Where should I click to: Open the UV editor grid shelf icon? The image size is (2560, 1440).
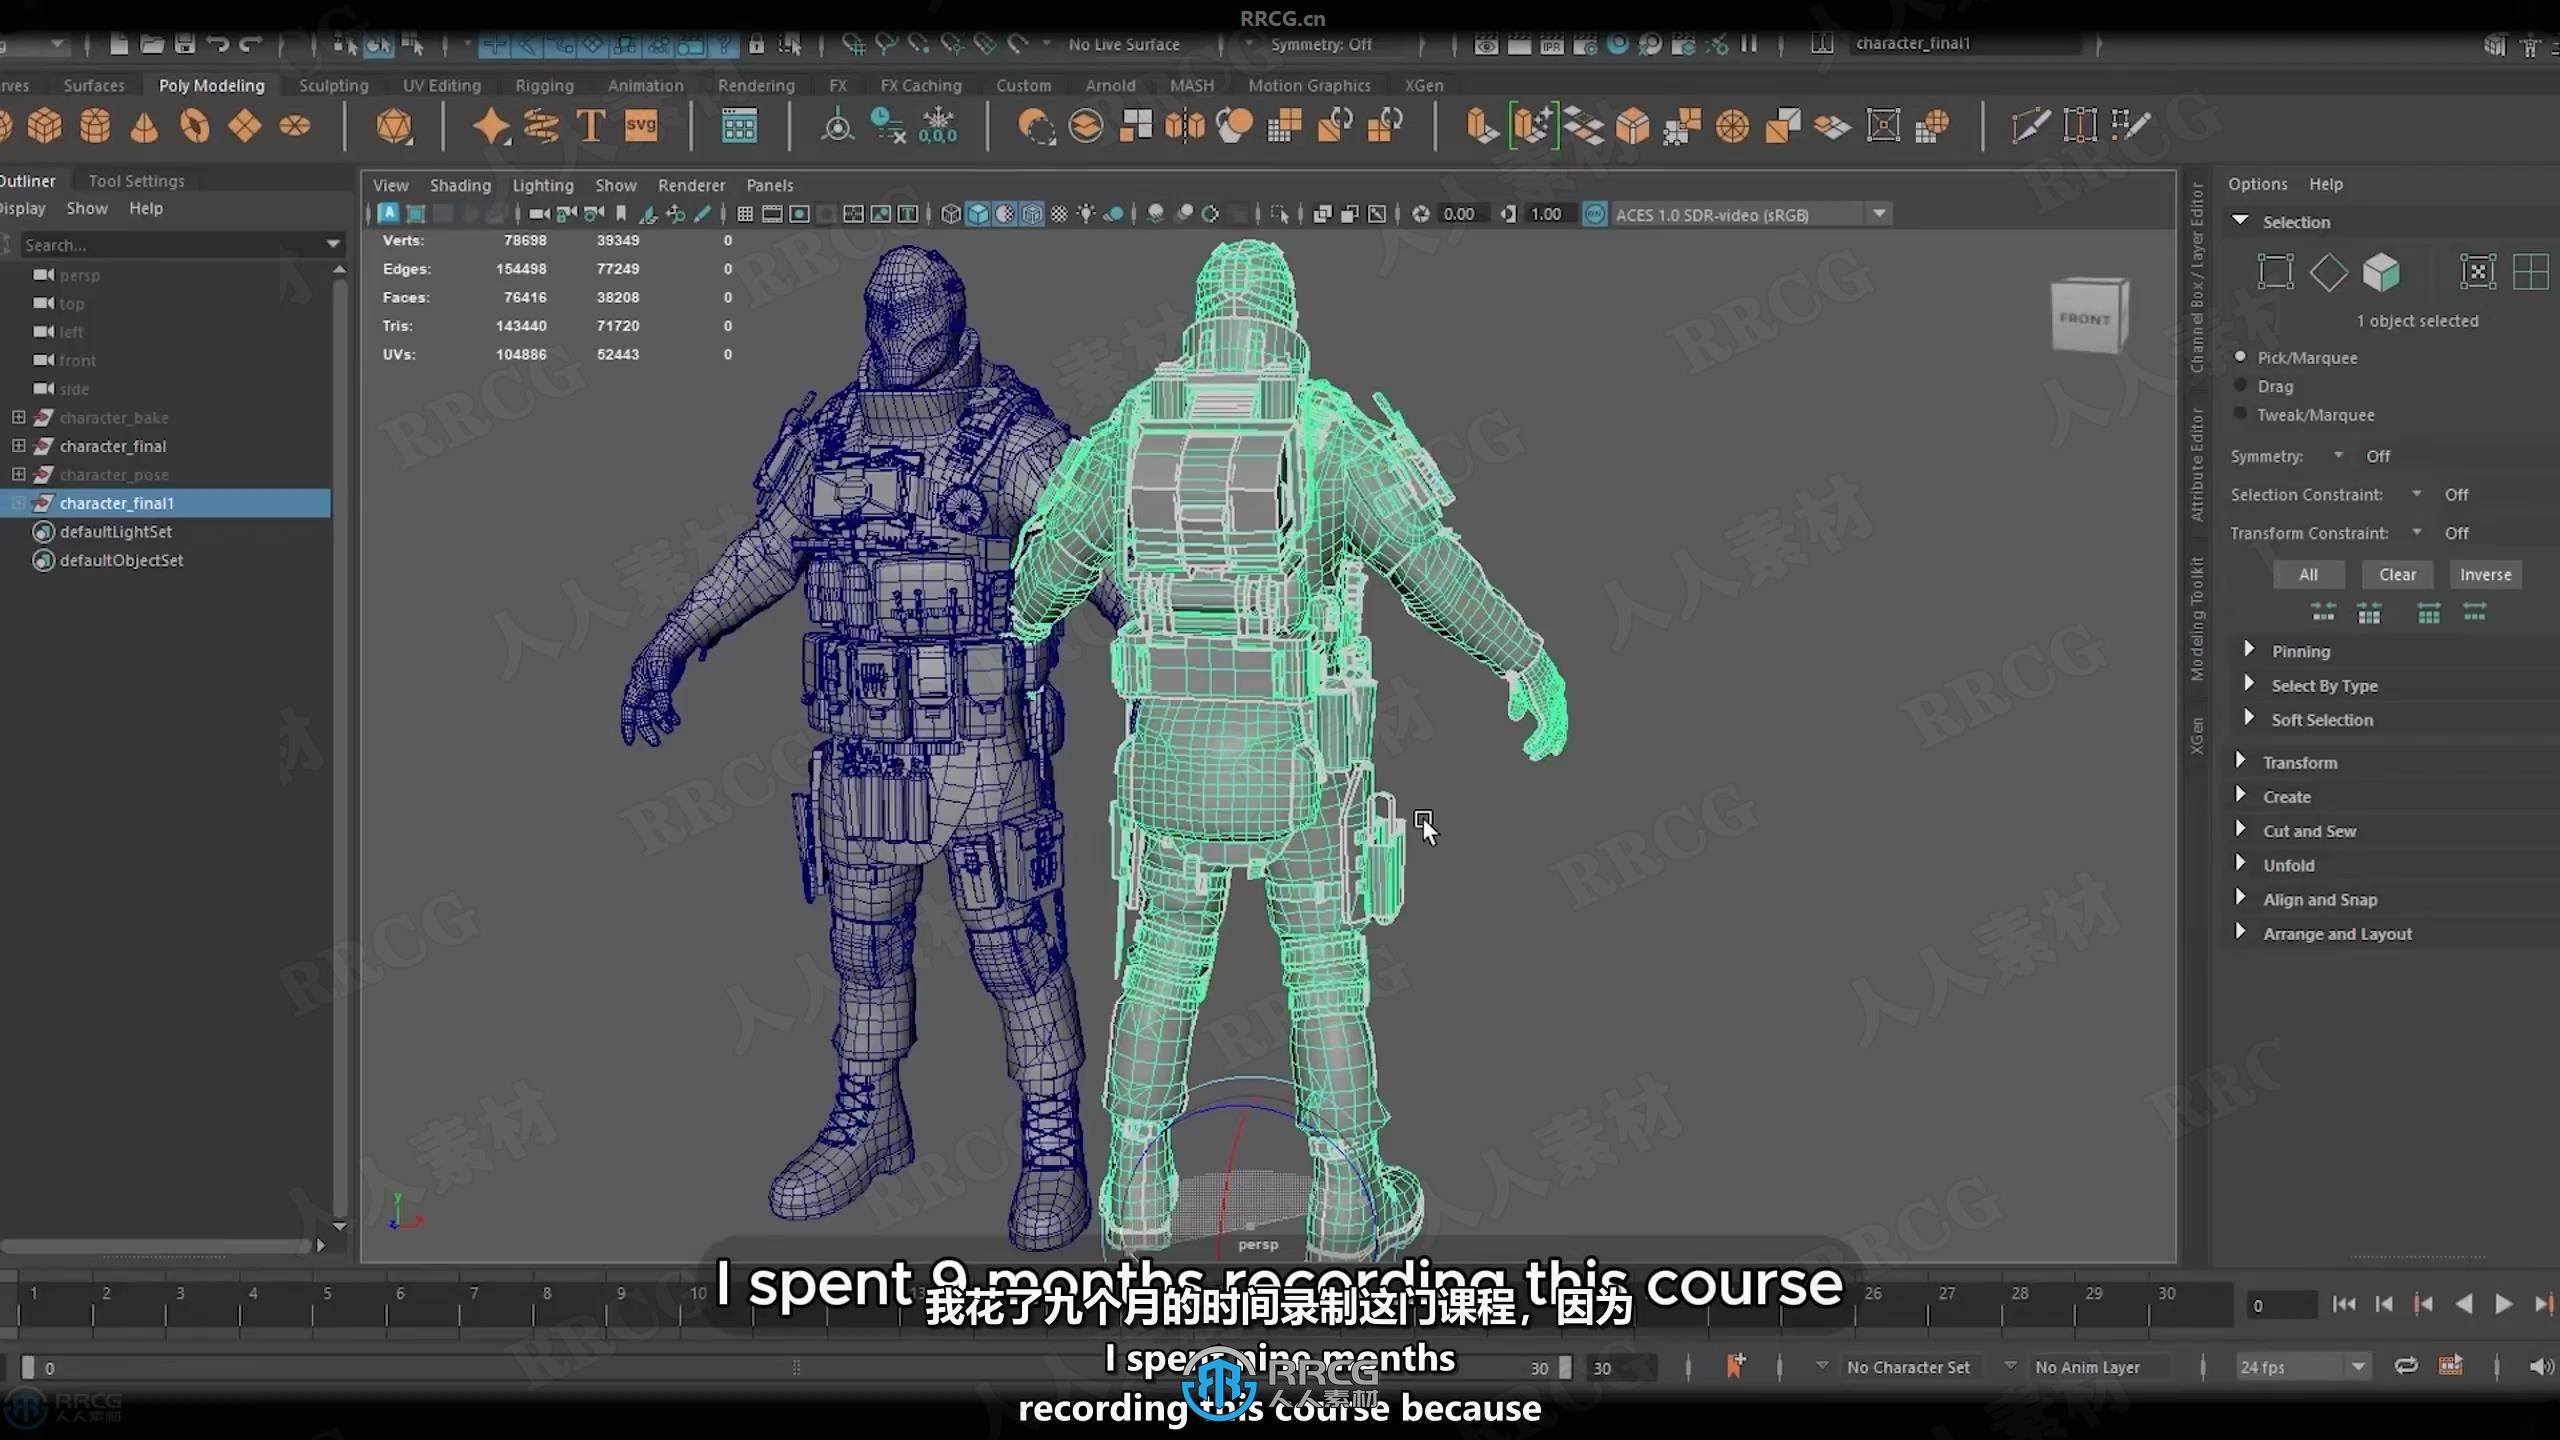point(739,127)
